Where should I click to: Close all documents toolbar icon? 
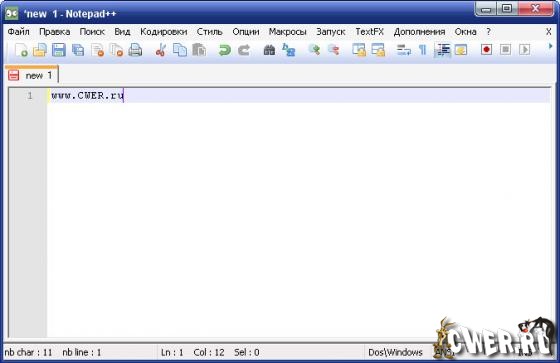point(116,50)
